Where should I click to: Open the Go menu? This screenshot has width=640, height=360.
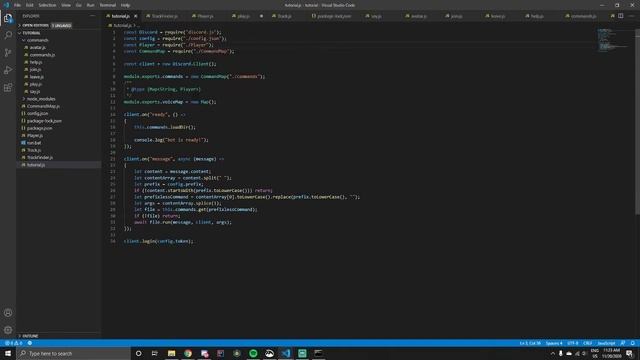pyautogui.click(x=78, y=5)
